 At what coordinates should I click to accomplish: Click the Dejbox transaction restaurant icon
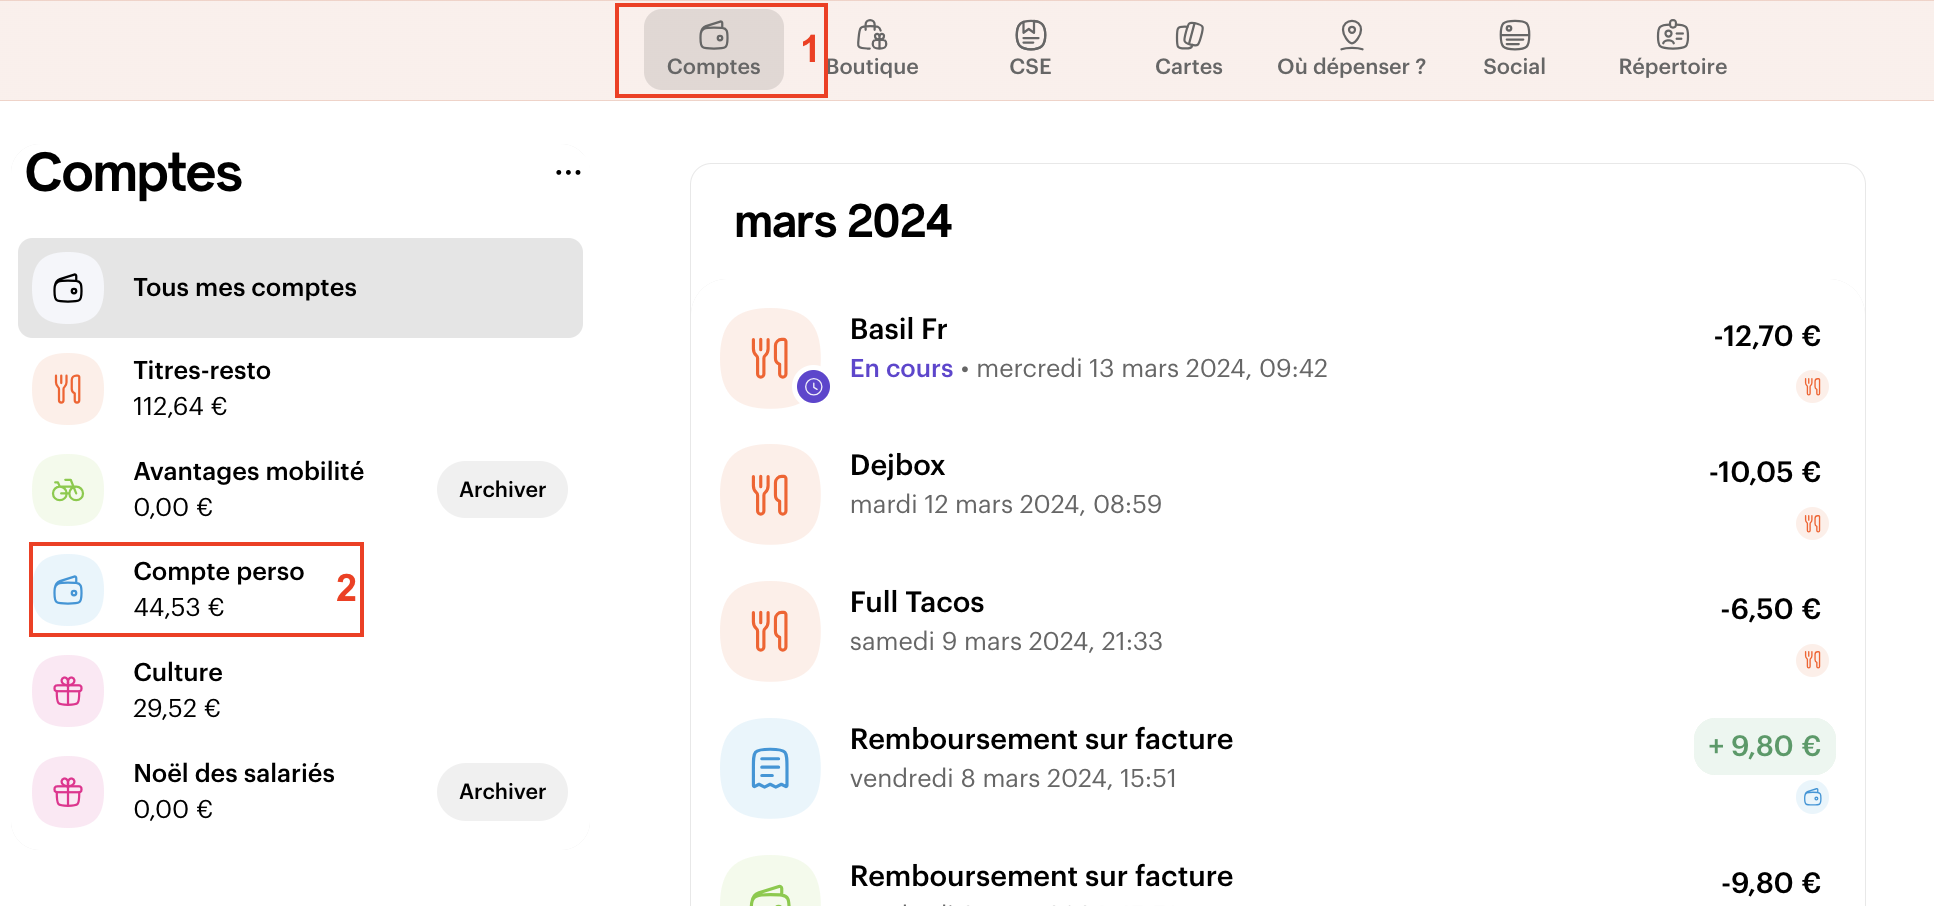tap(770, 494)
